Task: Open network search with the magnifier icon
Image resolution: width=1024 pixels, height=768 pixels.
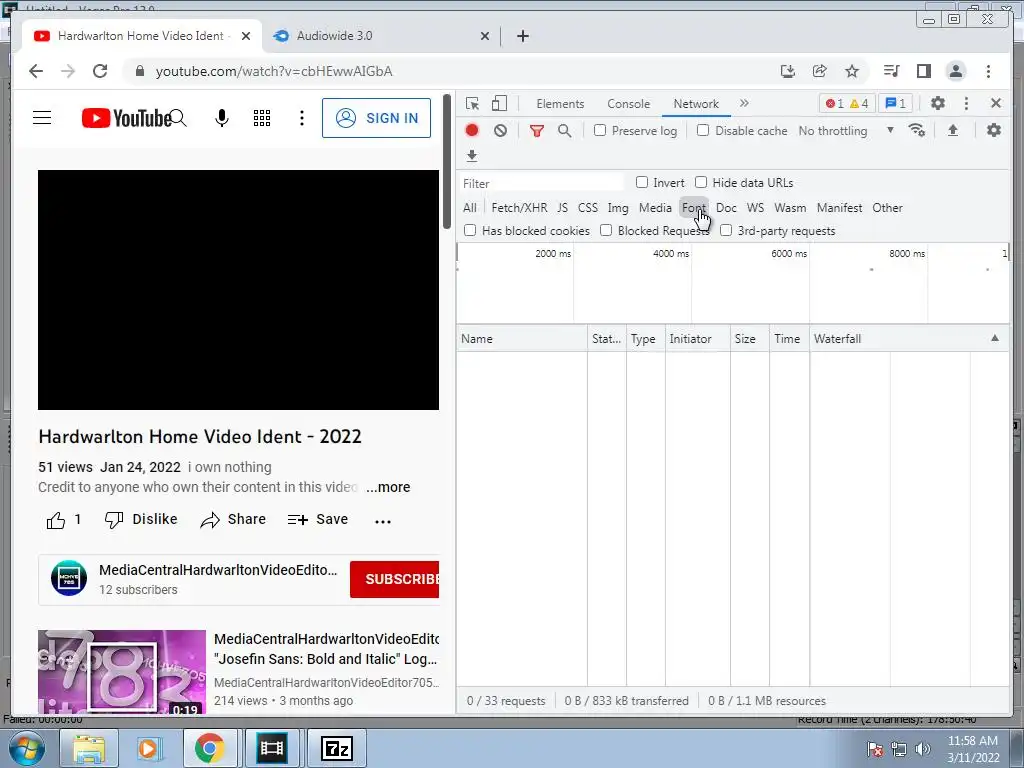Action: click(x=565, y=131)
